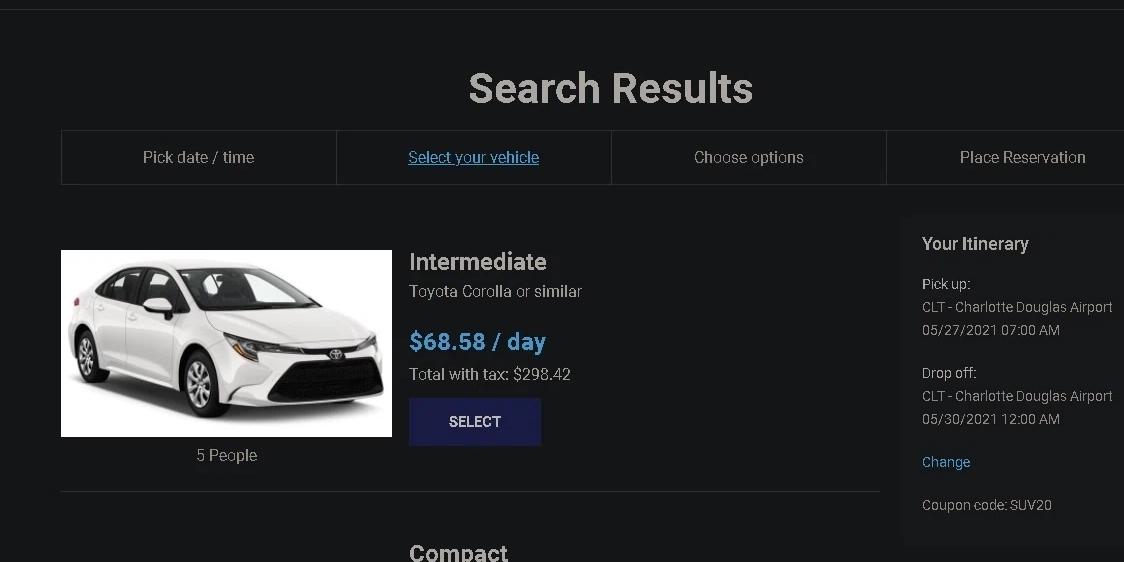Open the Change itinerary link
This screenshot has width=1124, height=562.
tap(946, 462)
